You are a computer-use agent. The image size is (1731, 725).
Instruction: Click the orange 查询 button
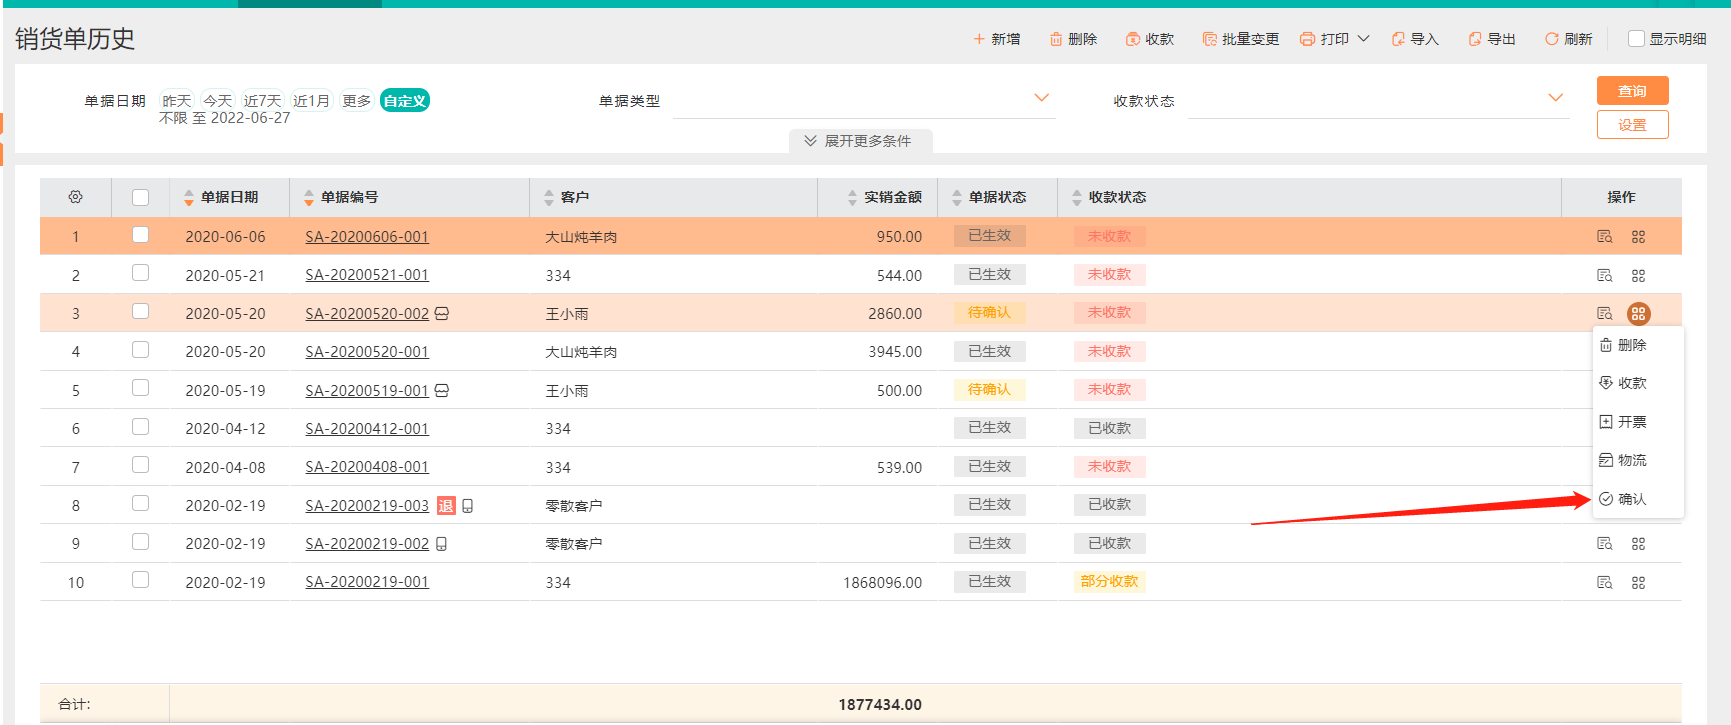click(x=1632, y=91)
